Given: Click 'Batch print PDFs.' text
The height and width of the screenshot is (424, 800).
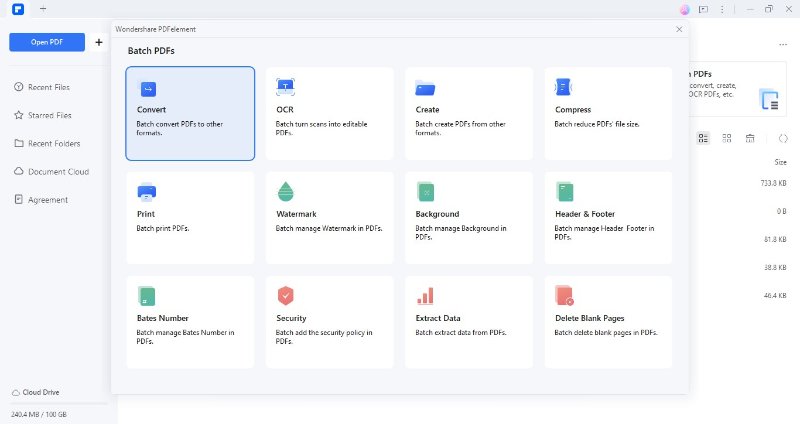Looking at the screenshot, I should point(163,228).
